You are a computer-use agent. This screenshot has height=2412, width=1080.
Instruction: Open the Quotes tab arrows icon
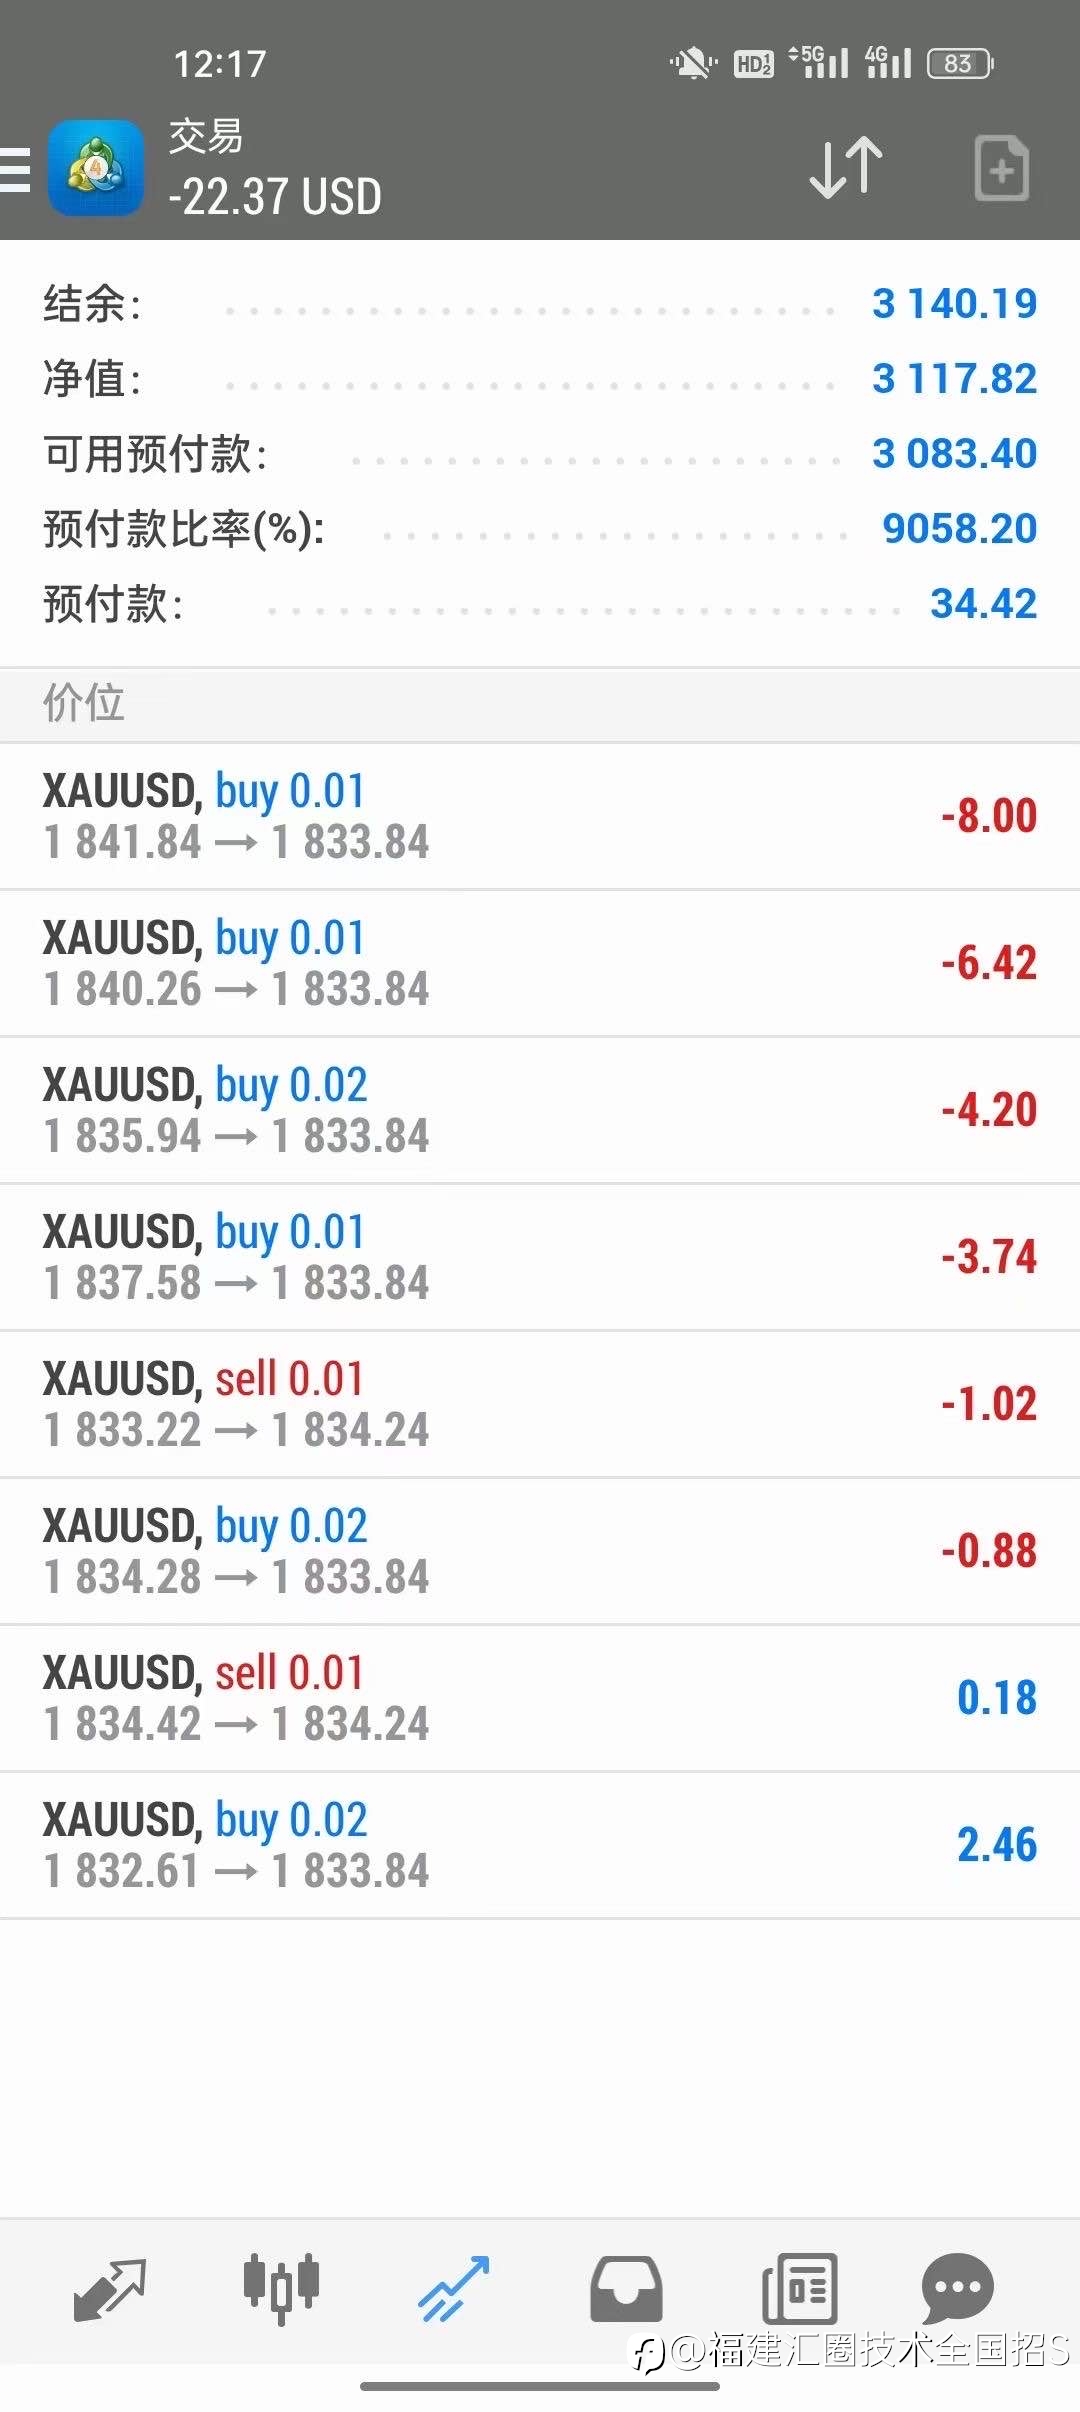coord(110,2288)
